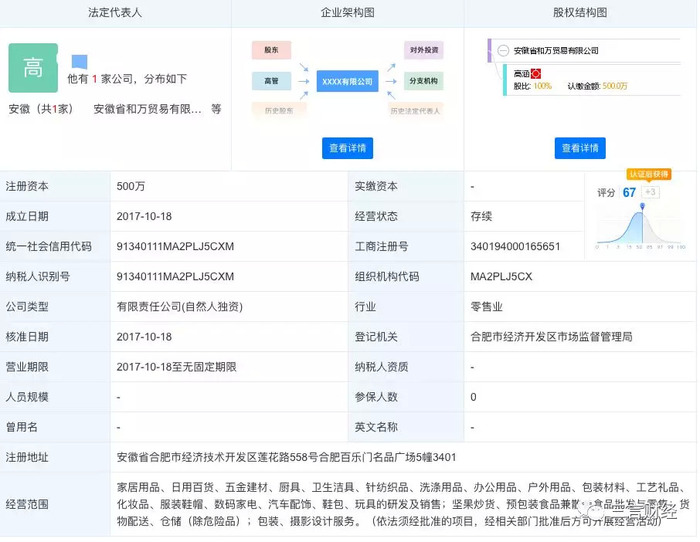The width and height of the screenshot is (700, 542).
Task: Click the 企业架构图 section header
Action: point(347,13)
